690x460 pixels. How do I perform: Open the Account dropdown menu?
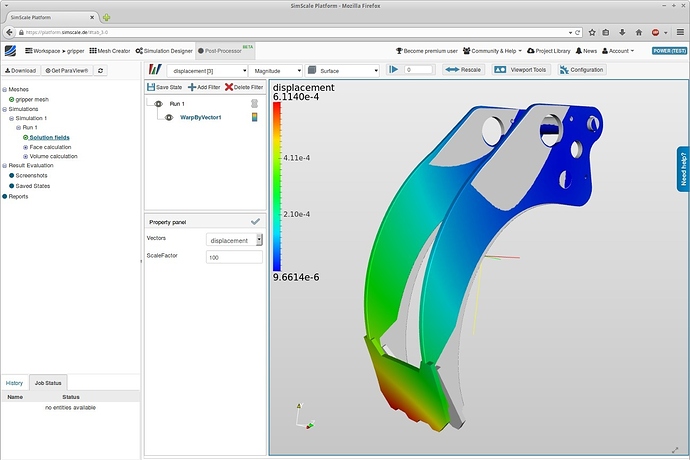pyautogui.click(x=618, y=51)
